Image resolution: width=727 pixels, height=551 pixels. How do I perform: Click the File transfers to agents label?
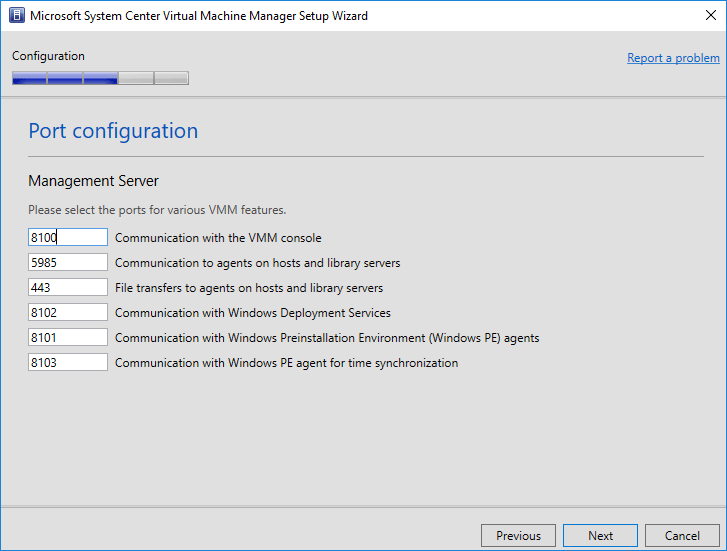pos(249,288)
